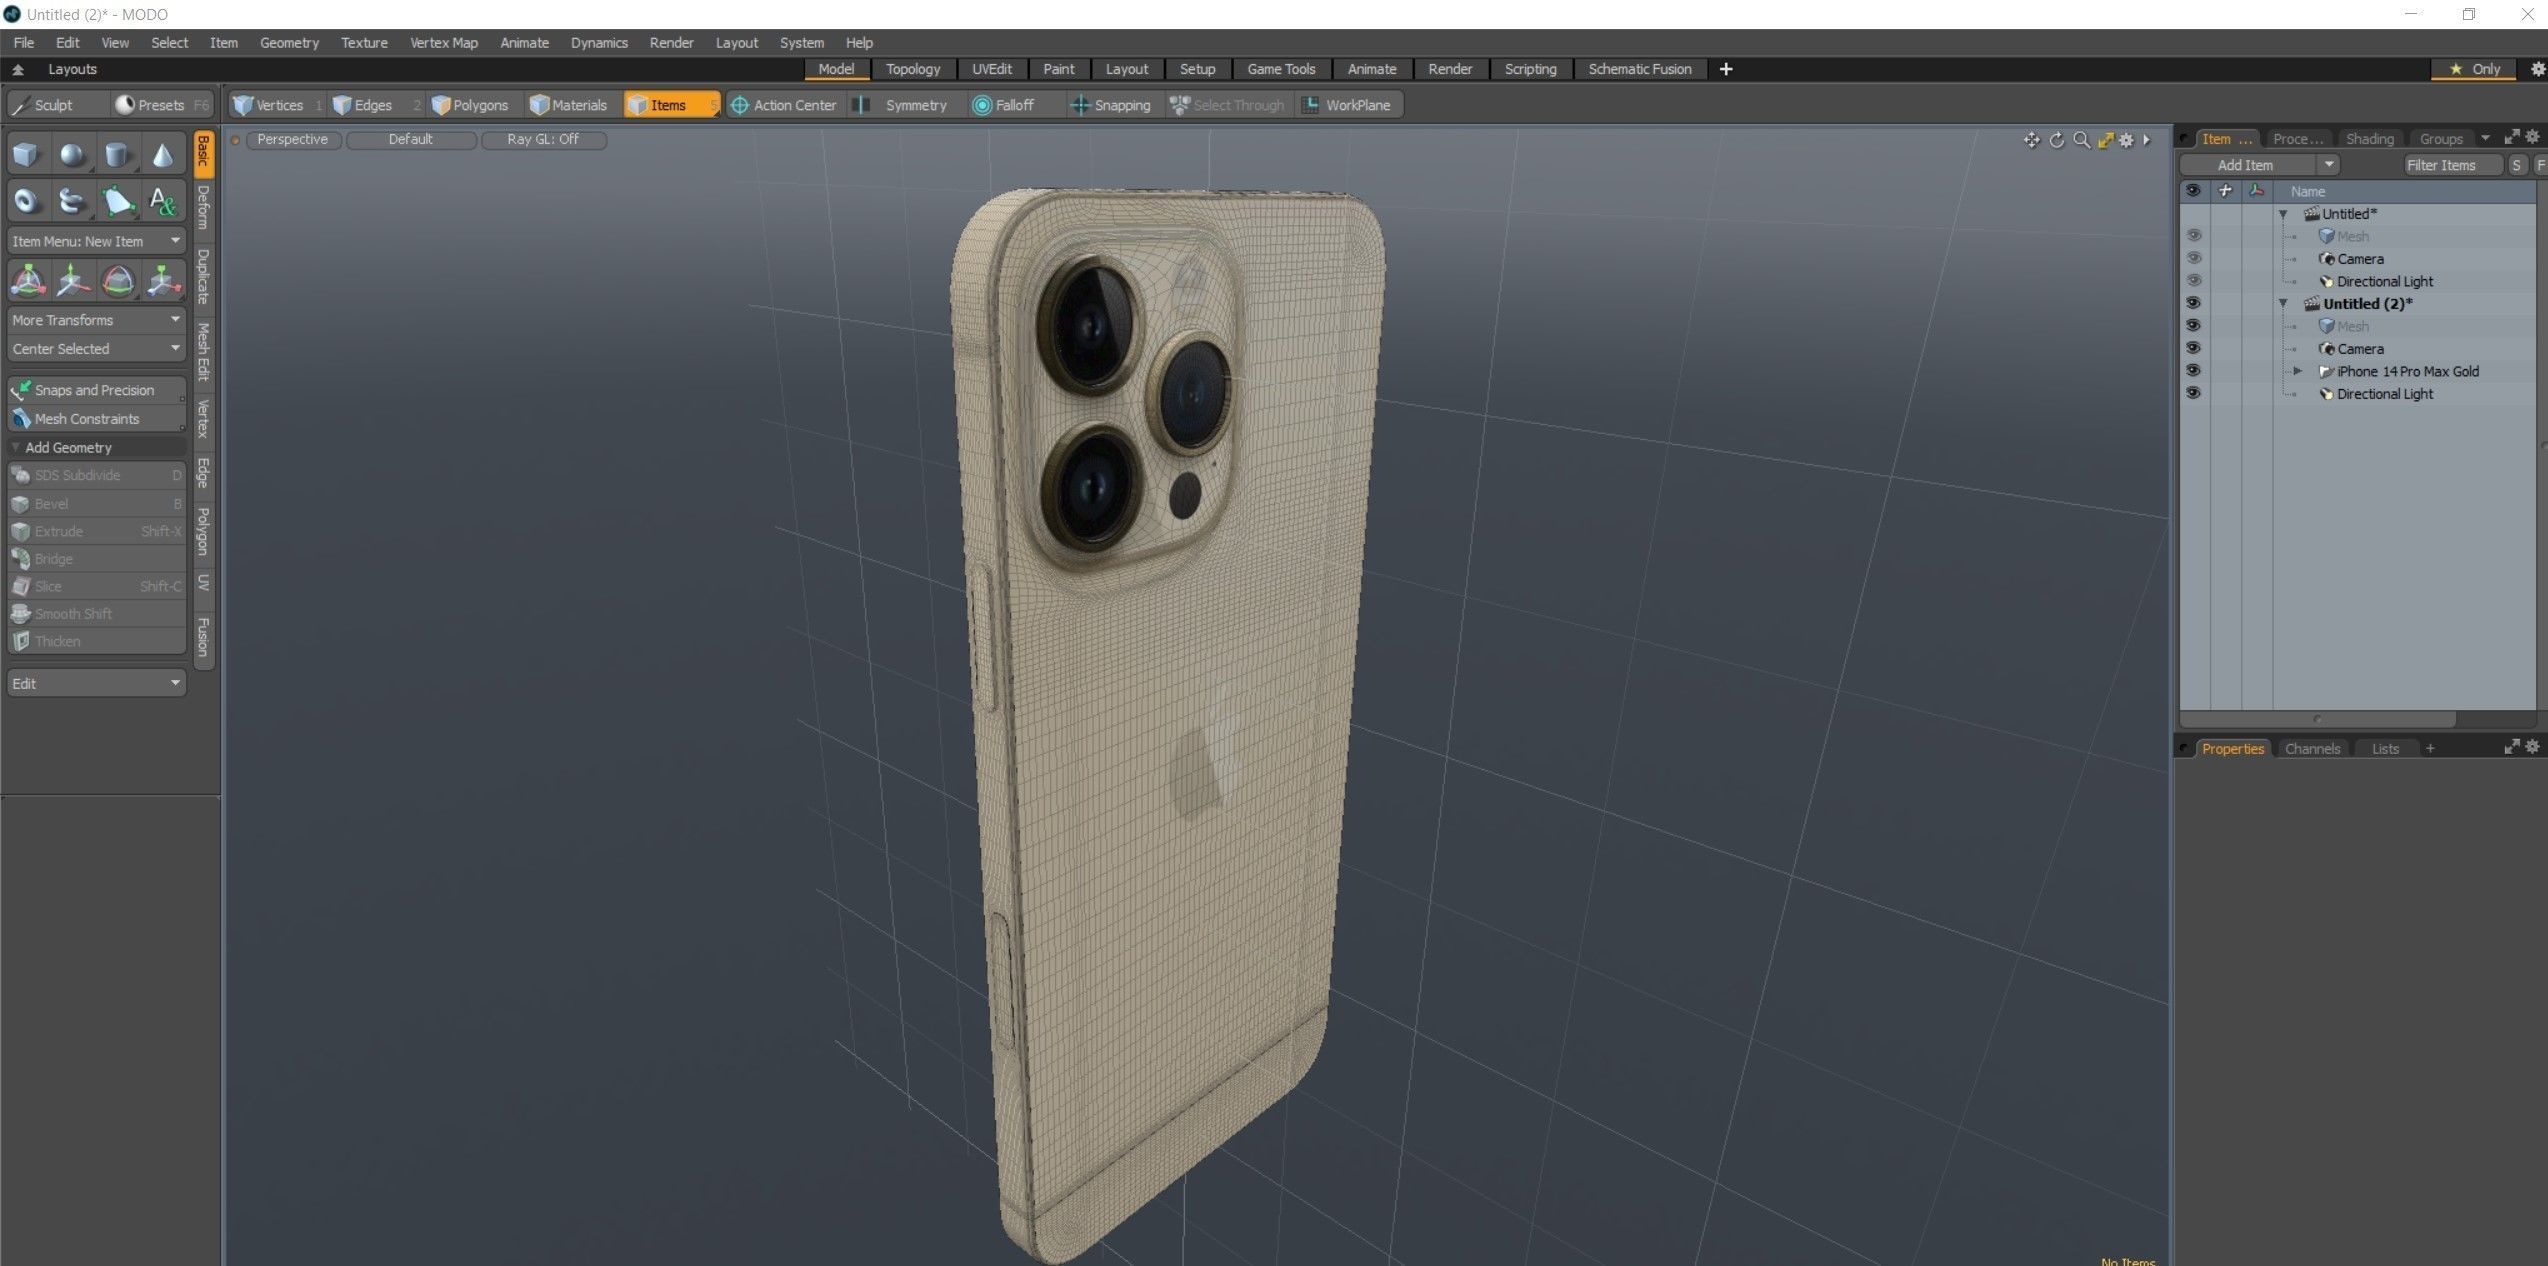This screenshot has width=2548, height=1266.
Task: Collapse the Untitled (2)* scene tree
Action: (2283, 304)
